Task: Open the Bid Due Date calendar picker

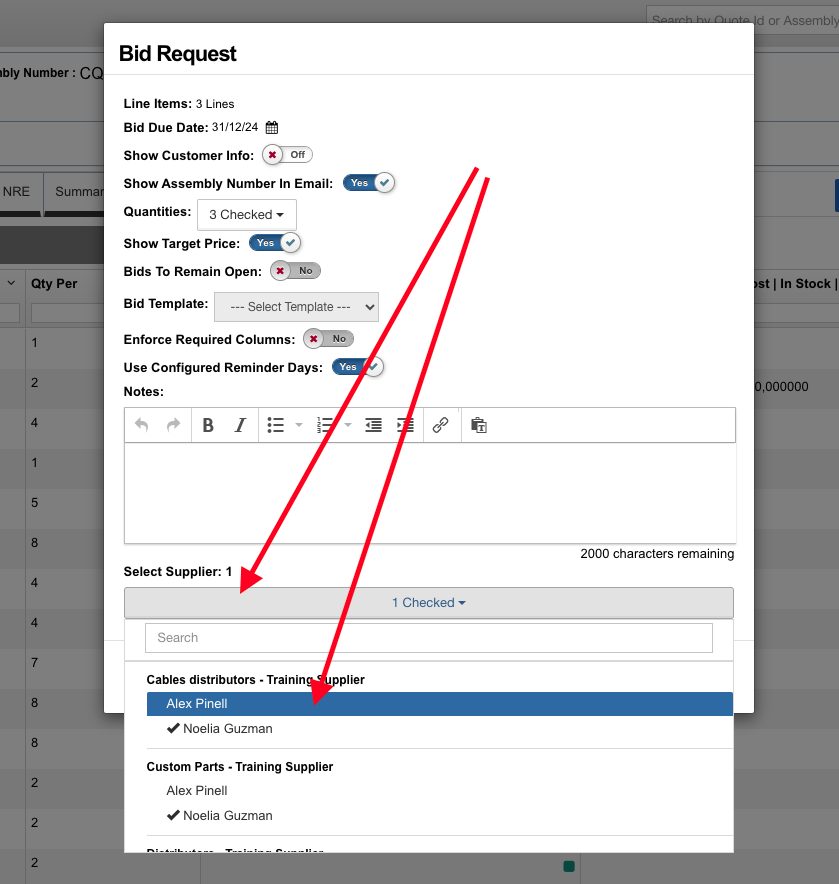Action: 272,127
